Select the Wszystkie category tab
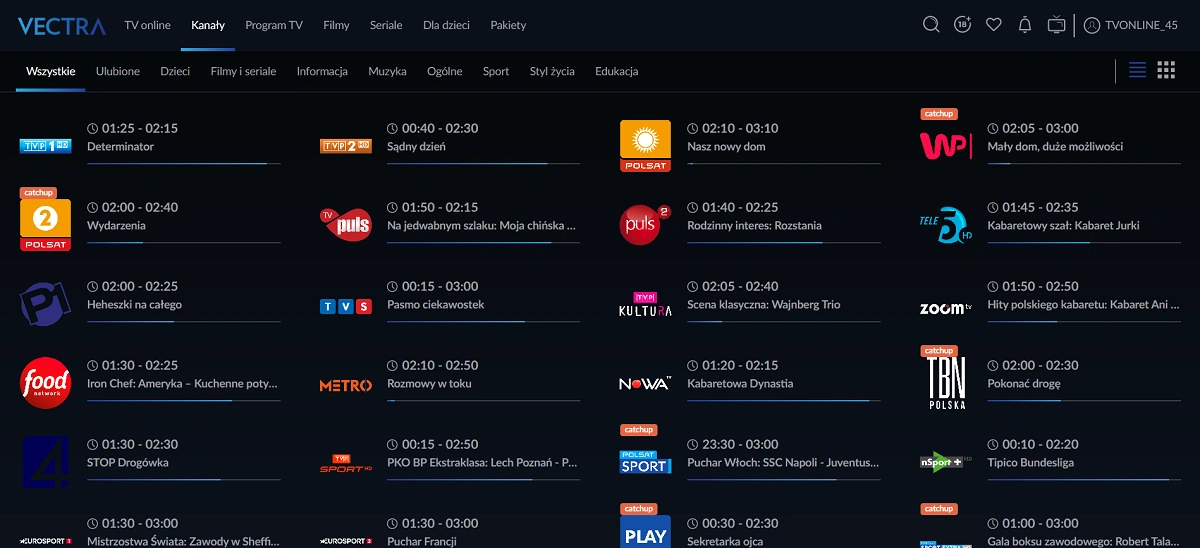Image resolution: width=1200 pixels, height=548 pixels. pyautogui.click(x=51, y=71)
